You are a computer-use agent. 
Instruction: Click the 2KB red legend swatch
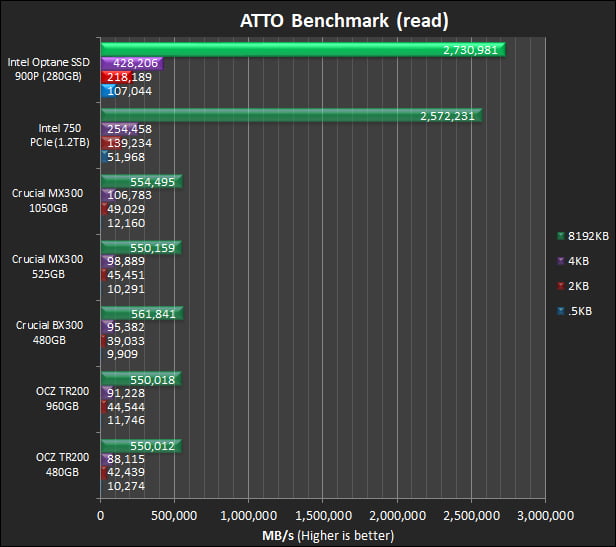click(x=561, y=286)
